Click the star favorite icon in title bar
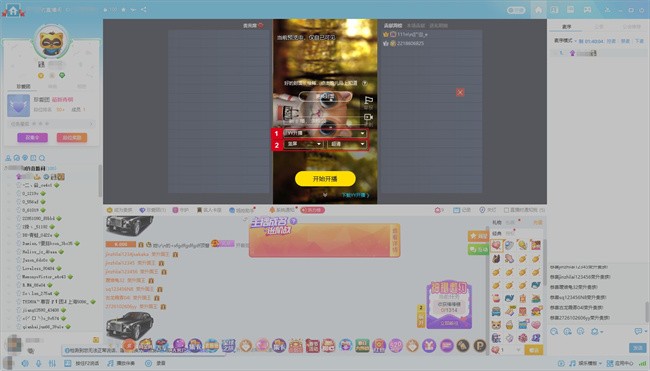The width and height of the screenshot is (650, 371). coord(124,9)
